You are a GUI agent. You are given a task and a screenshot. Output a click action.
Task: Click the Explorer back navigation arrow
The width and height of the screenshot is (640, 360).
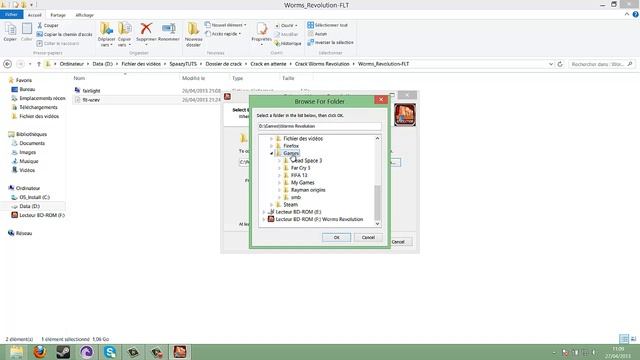tap(7, 64)
